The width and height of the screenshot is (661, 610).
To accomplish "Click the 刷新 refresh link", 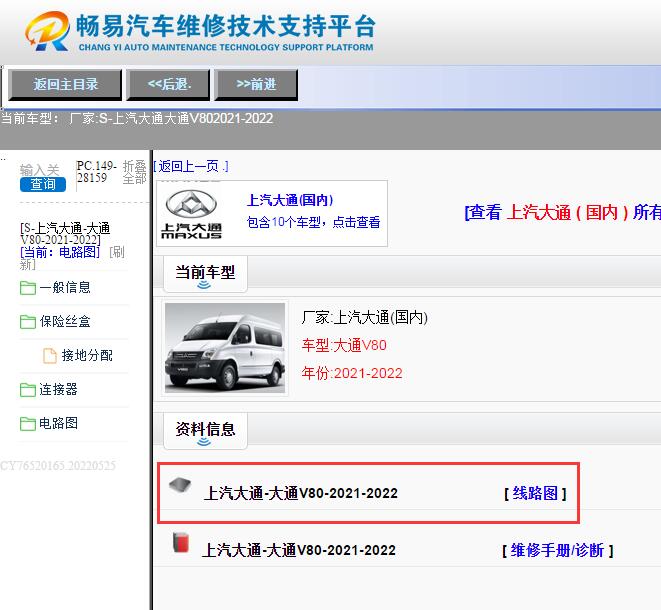I will (x=116, y=252).
